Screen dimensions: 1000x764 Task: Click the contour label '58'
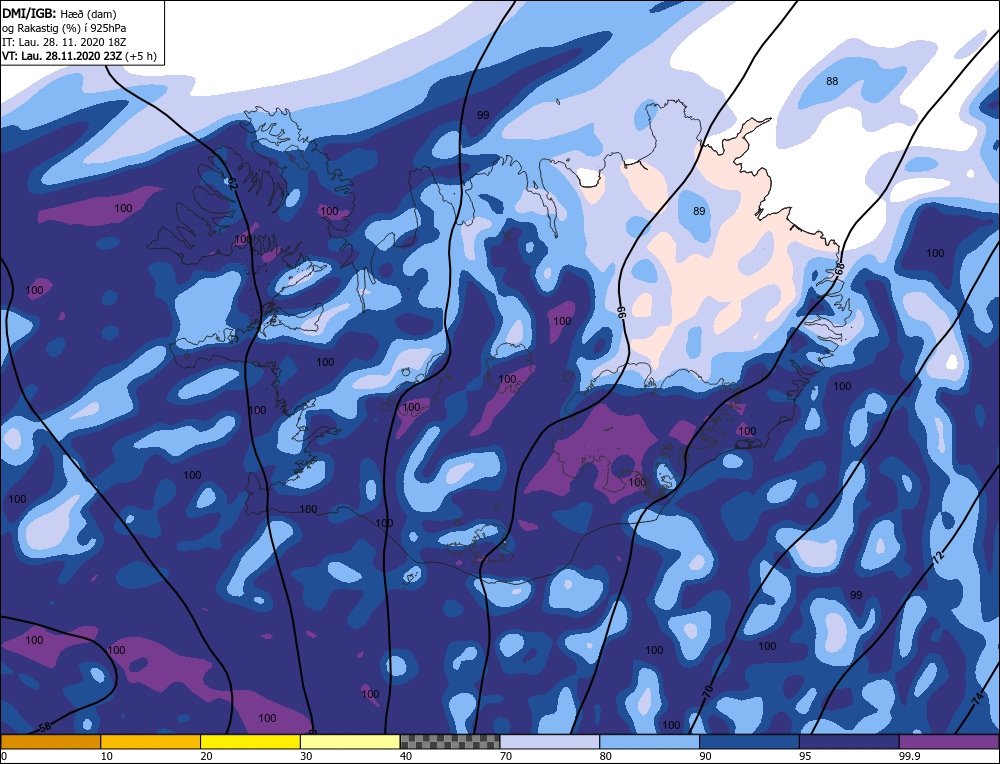coord(45,726)
